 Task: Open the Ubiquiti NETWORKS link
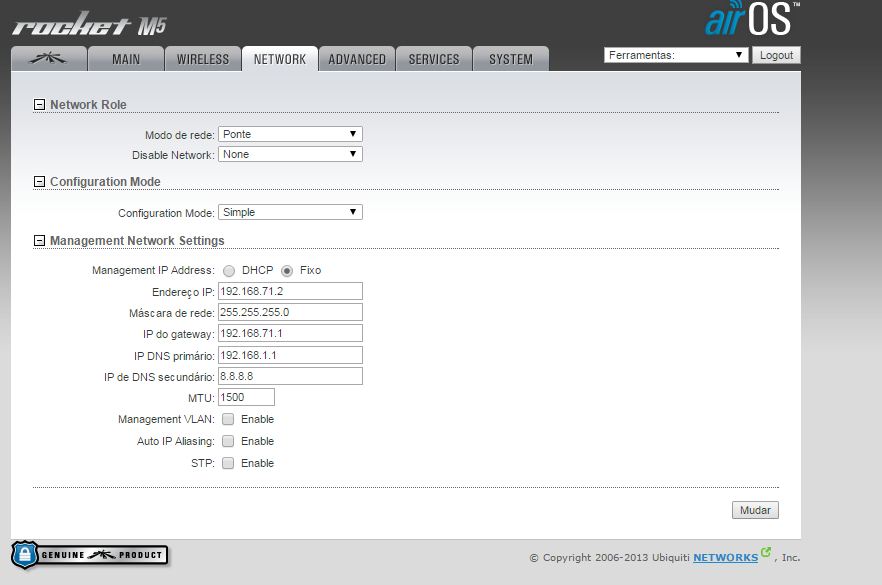coord(725,557)
